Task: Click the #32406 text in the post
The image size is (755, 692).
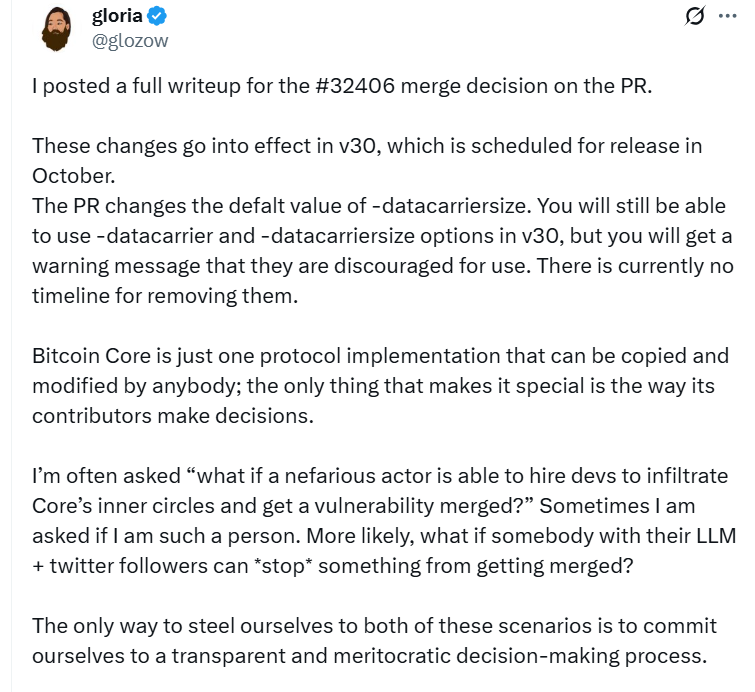Action: click(356, 86)
